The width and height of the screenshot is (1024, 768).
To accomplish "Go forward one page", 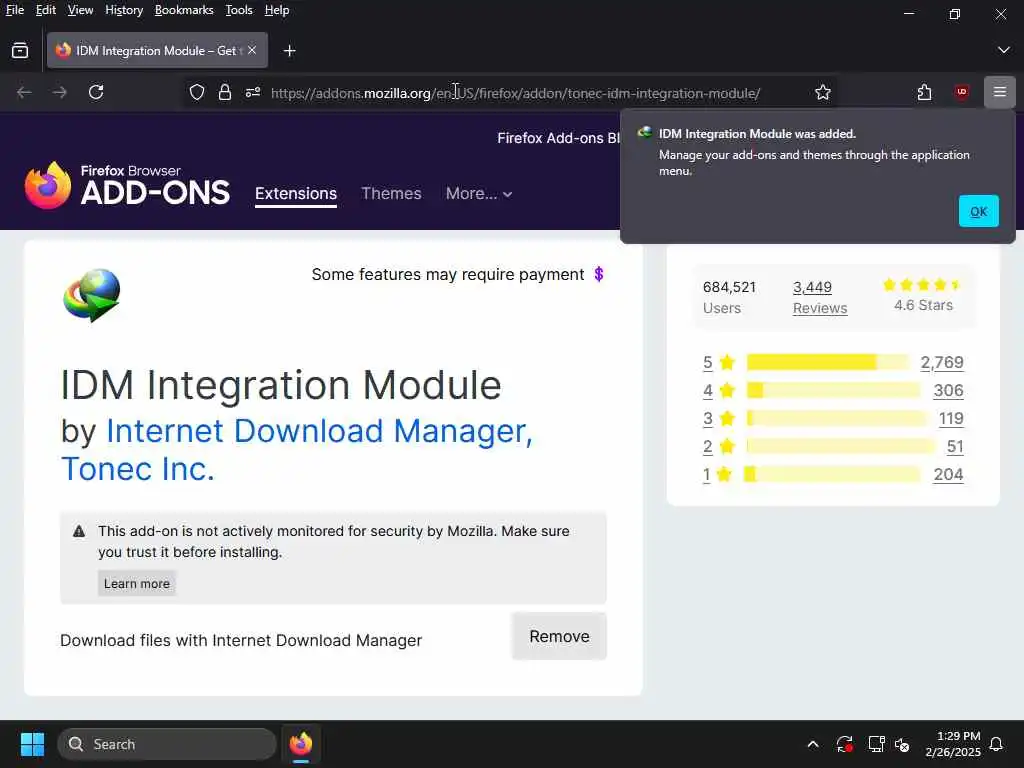I will (60, 93).
